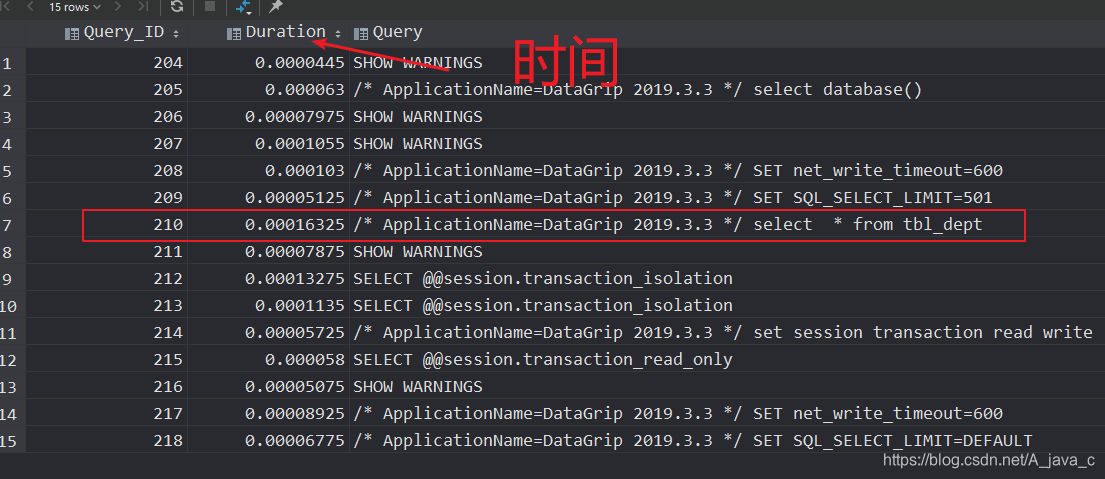The height and width of the screenshot is (479, 1105).
Task: Click the 'SET SQL_SELECT_LIMIT=DEFAULT' query cell
Action: point(693,441)
